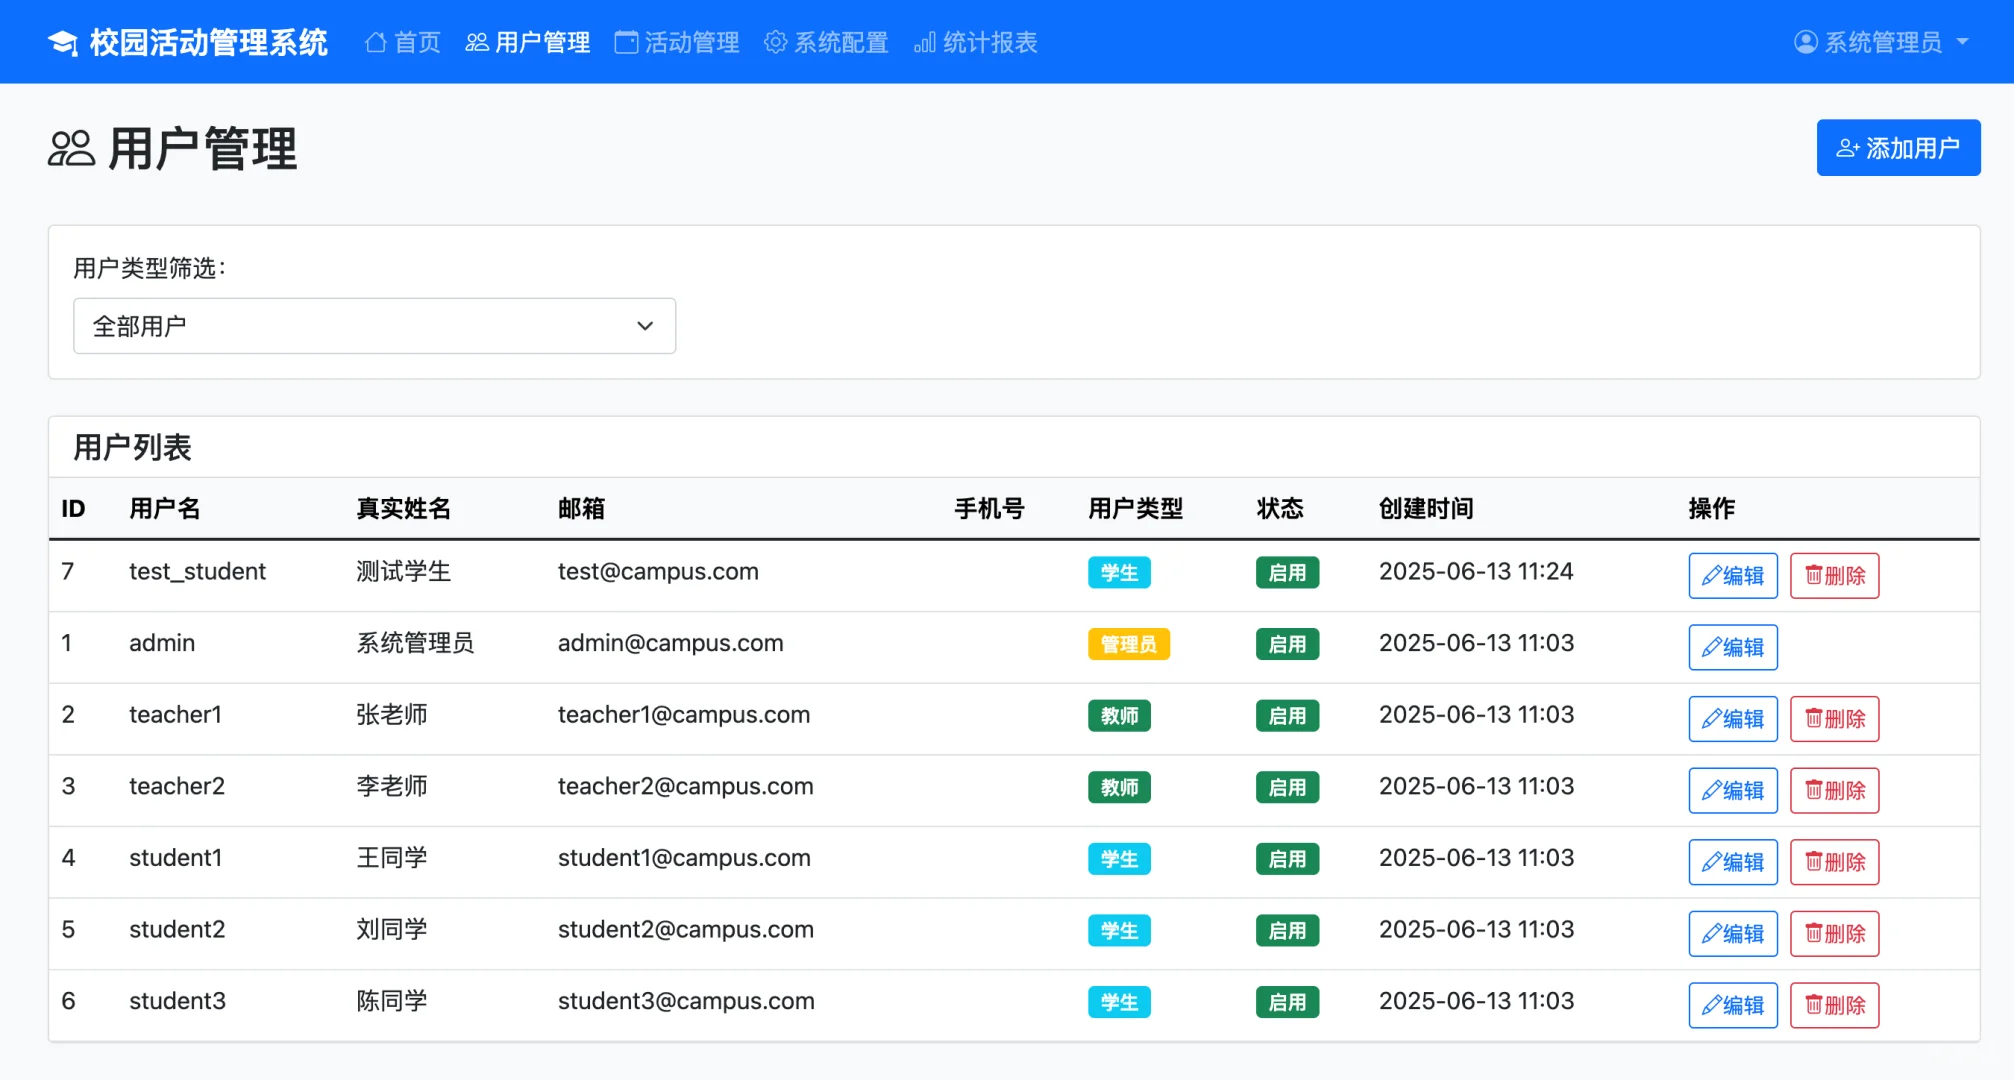Viewport: 2014px width, 1080px height.
Task: Click the chart icon next to 统计报表
Action: pyautogui.click(x=923, y=42)
